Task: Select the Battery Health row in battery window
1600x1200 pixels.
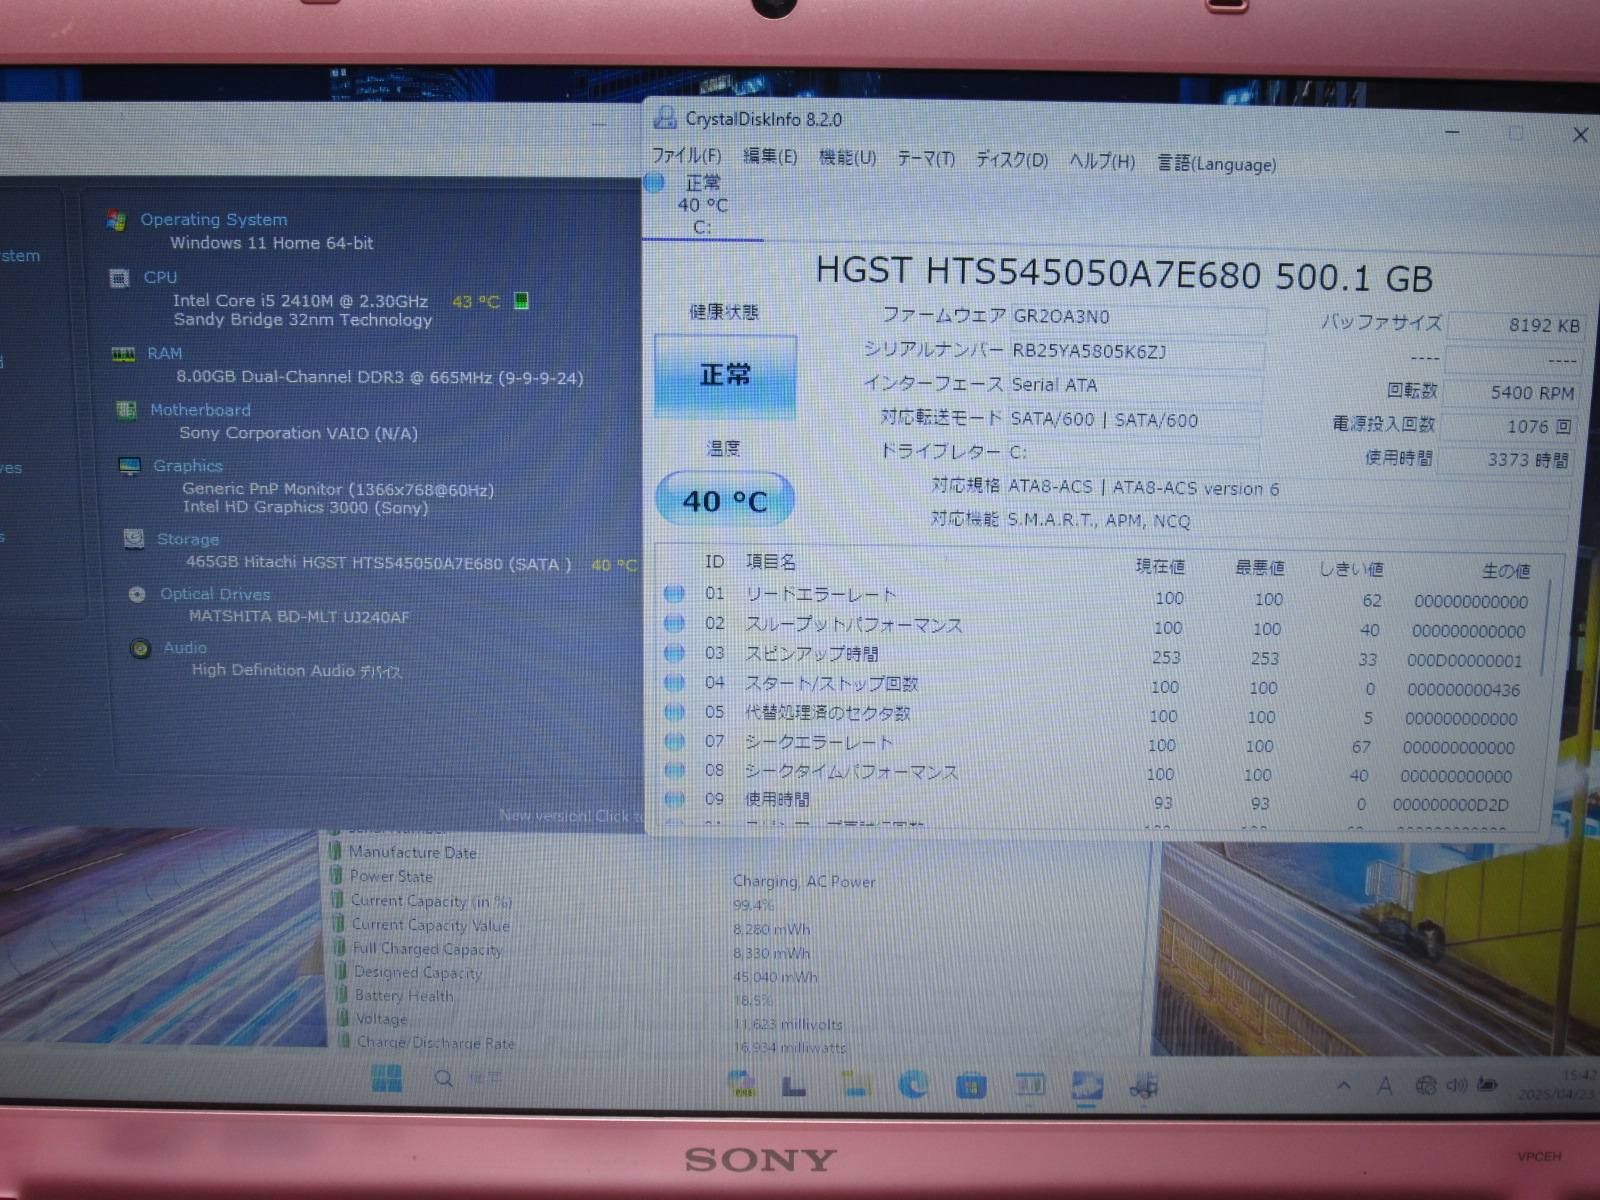Action: pos(404,996)
